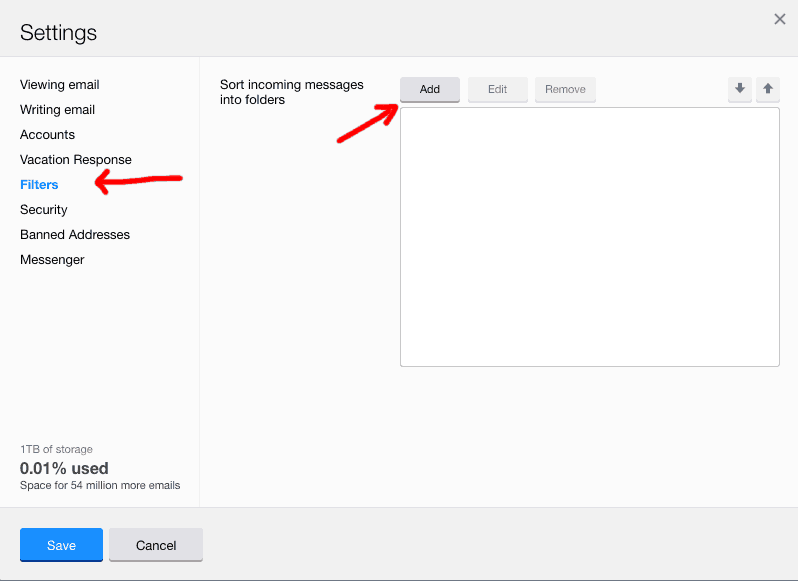
Task: Click the Remove filter button
Action: coord(565,90)
